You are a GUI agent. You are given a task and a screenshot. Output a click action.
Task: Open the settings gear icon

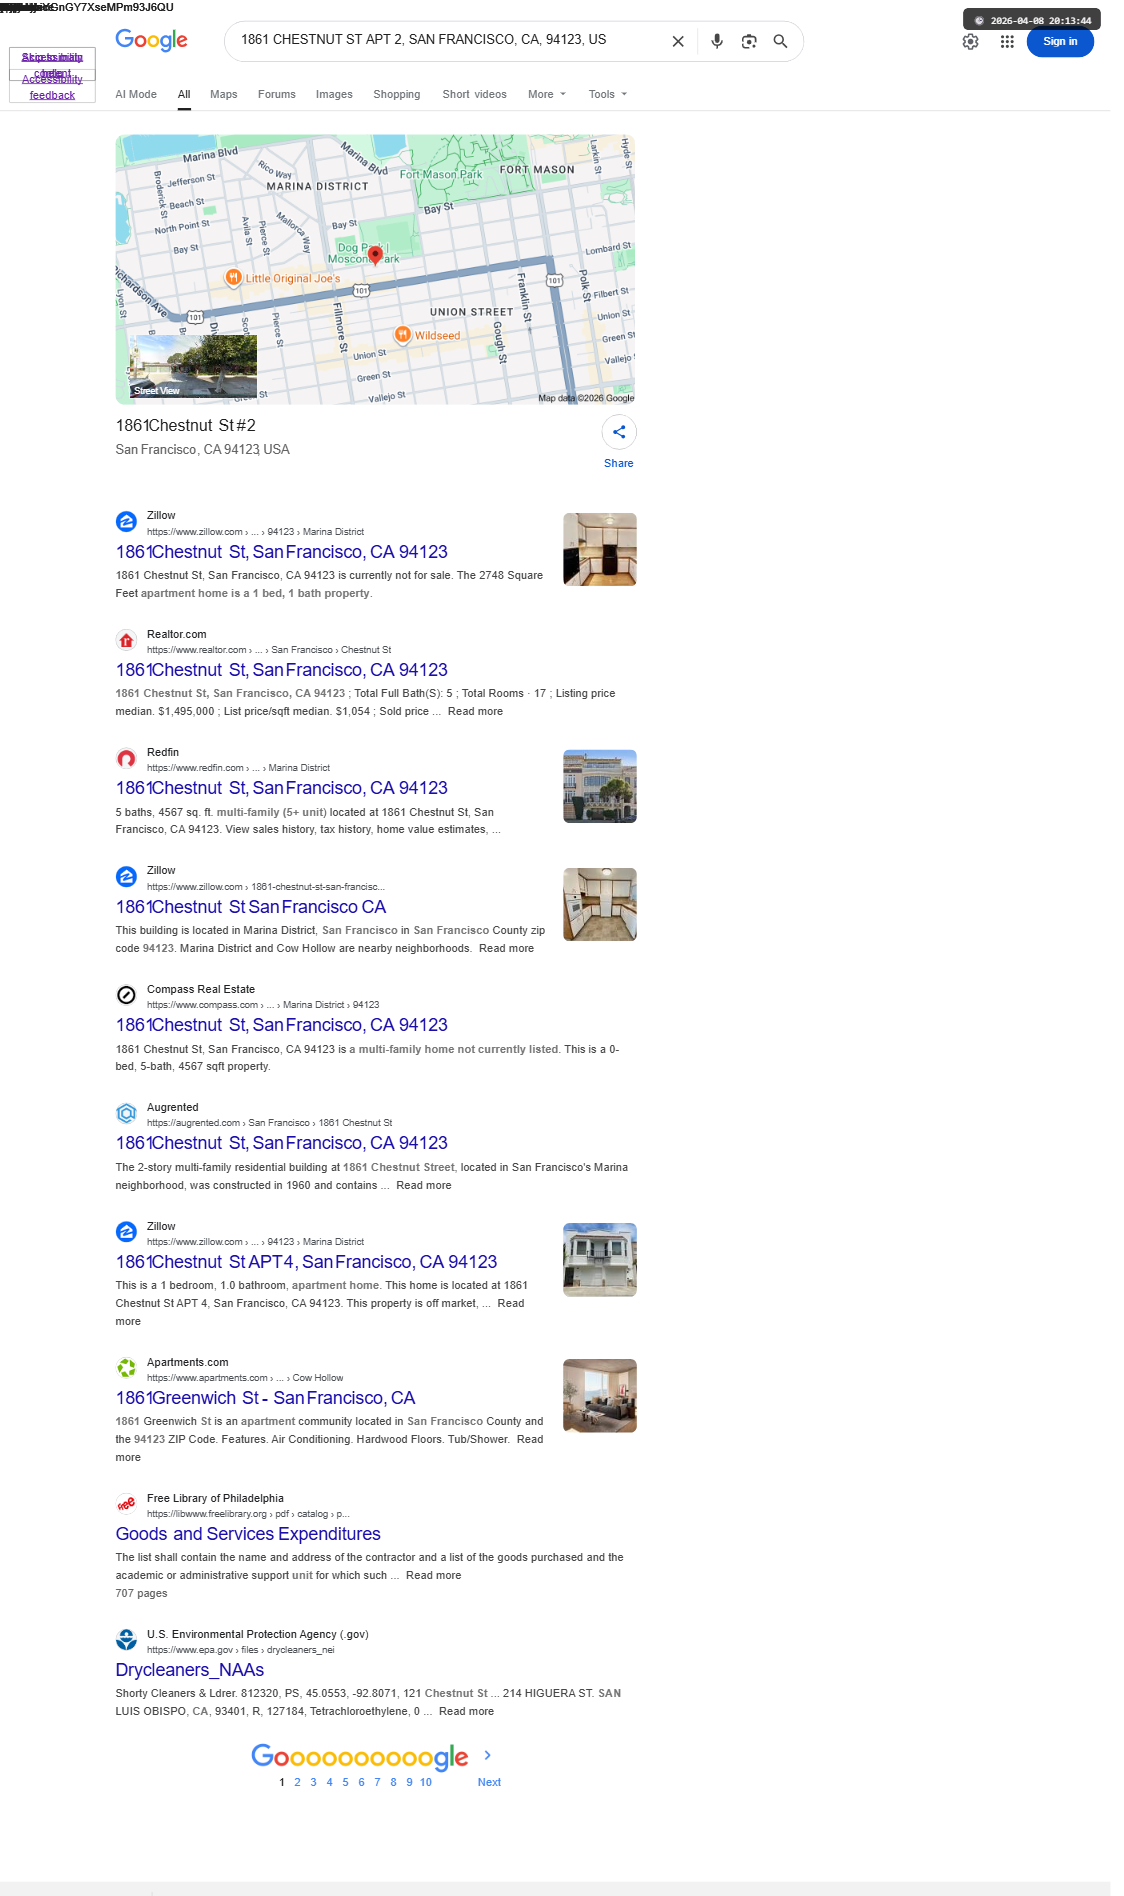pyautogui.click(x=970, y=41)
